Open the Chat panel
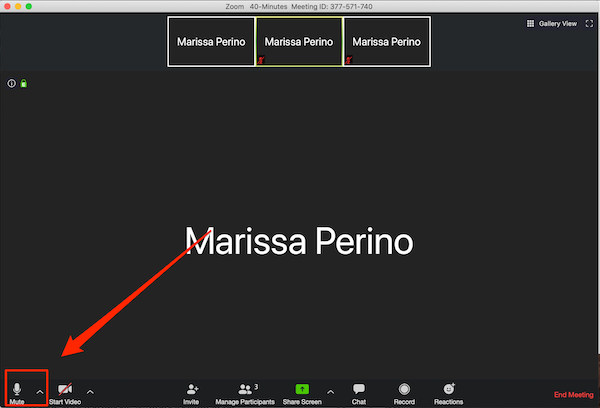 coord(358,389)
